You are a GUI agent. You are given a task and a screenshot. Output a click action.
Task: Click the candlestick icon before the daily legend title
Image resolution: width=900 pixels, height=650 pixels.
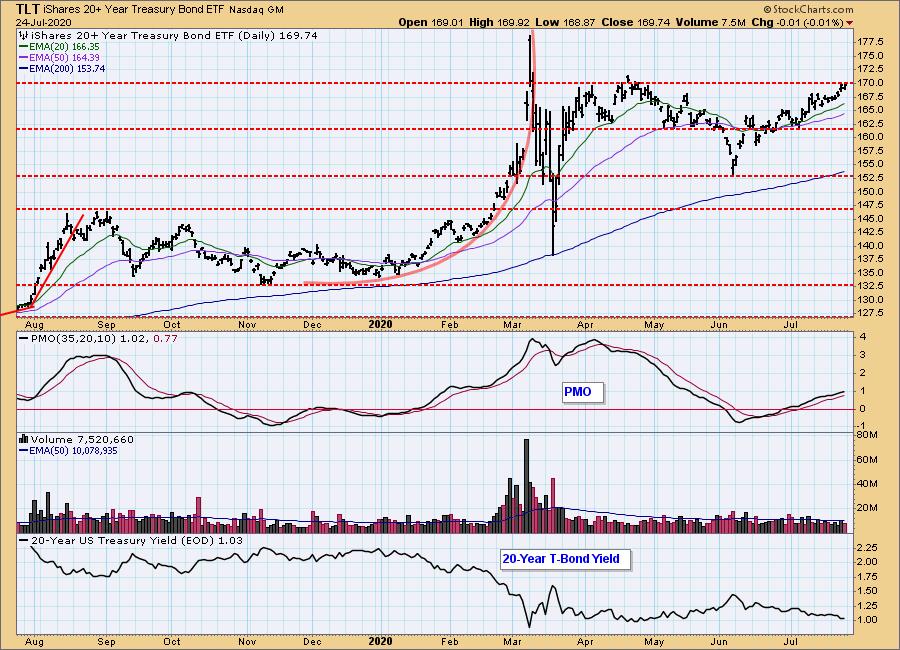click(x=24, y=36)
